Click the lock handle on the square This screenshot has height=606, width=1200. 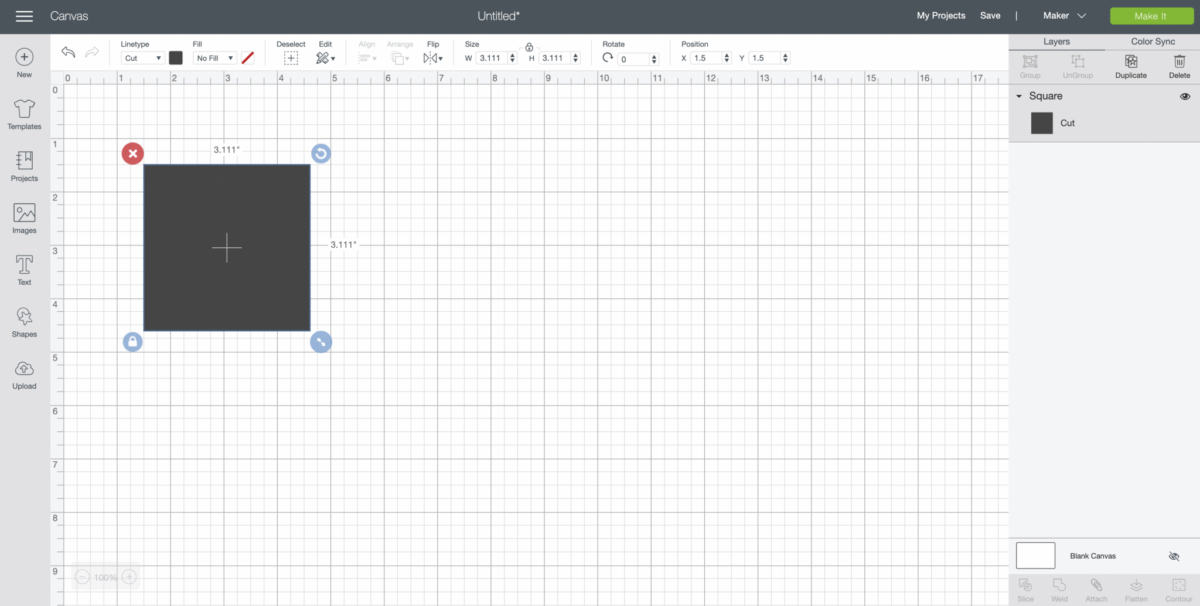tap(133, 342)
